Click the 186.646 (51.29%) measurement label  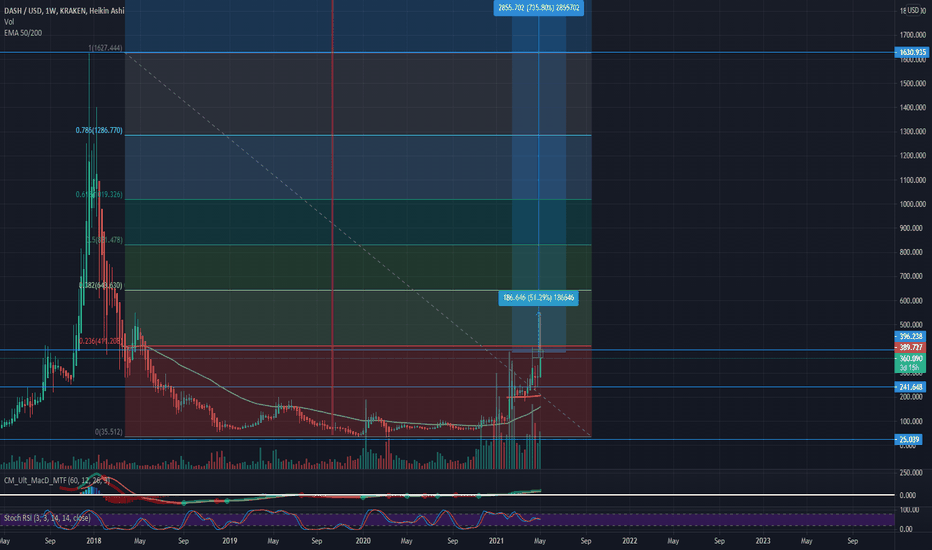[x=539, y=298]
